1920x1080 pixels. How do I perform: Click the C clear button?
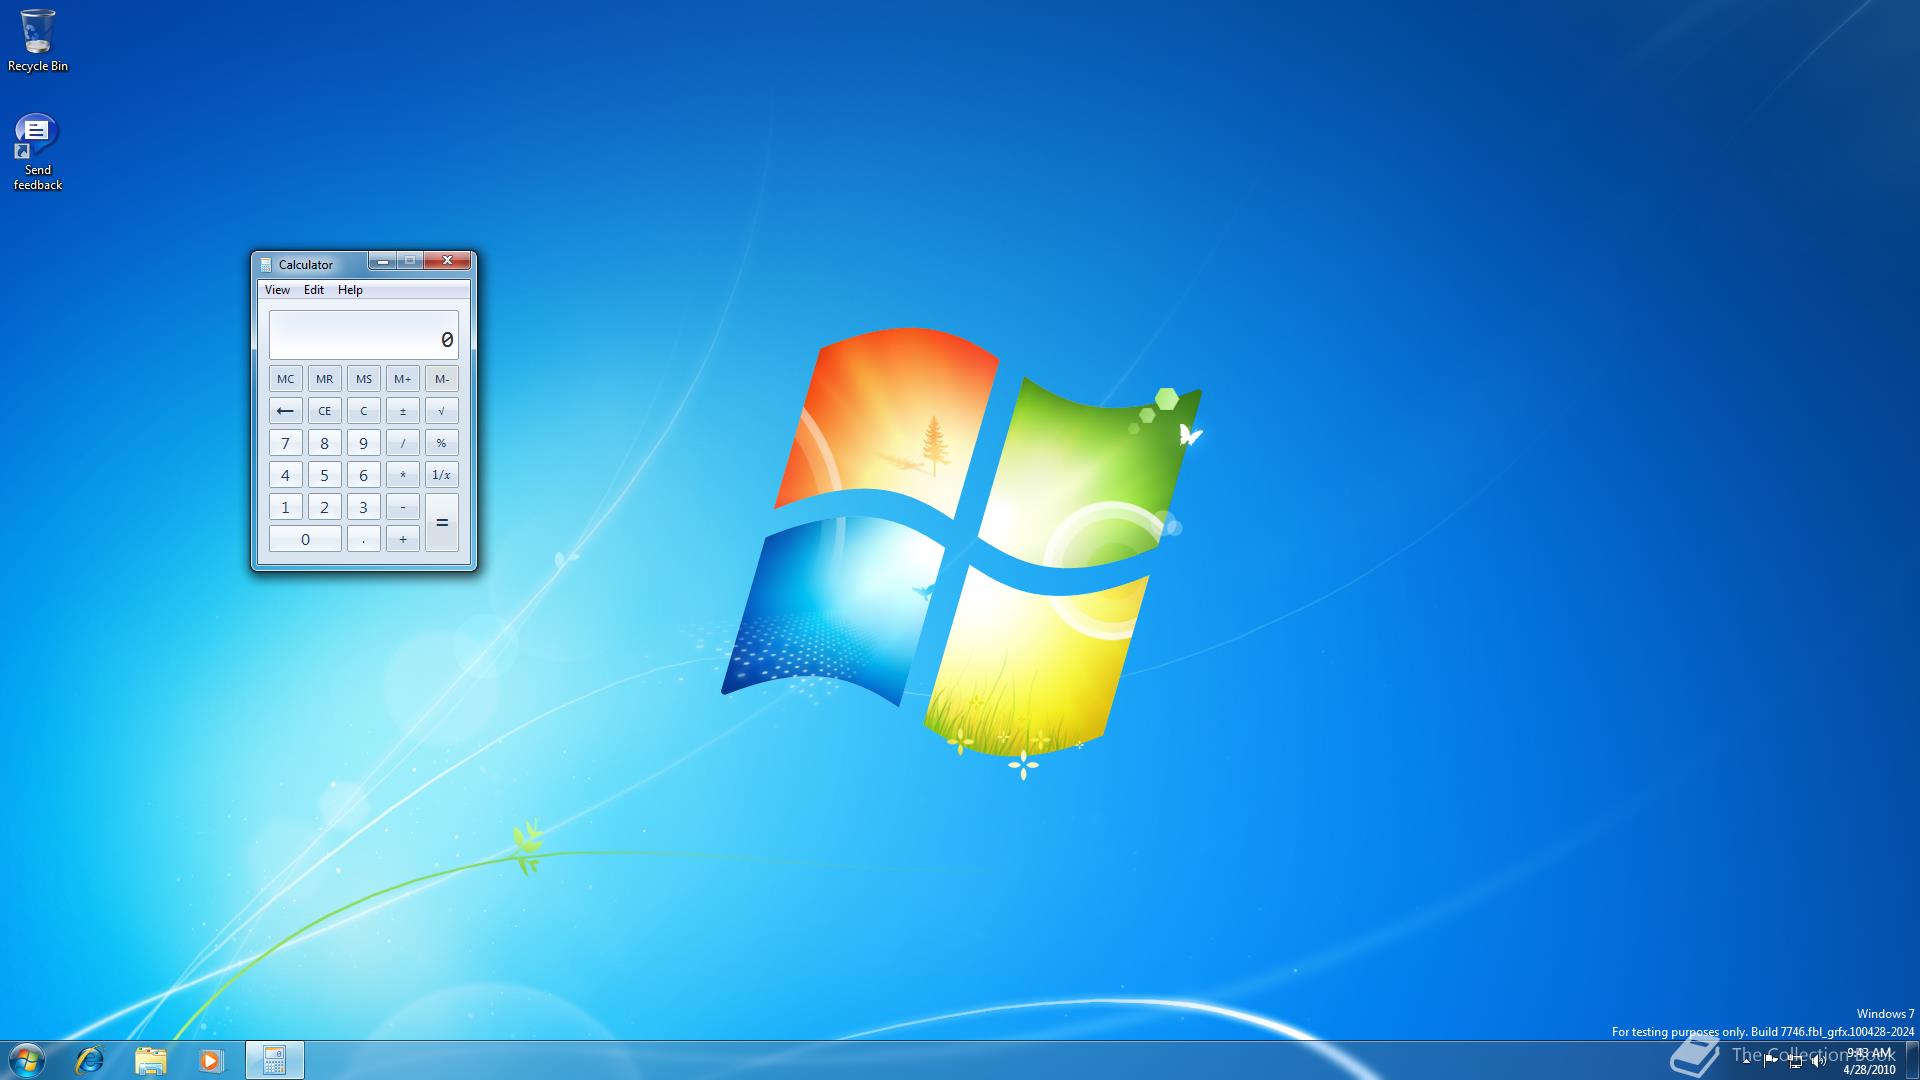(363, 411)
